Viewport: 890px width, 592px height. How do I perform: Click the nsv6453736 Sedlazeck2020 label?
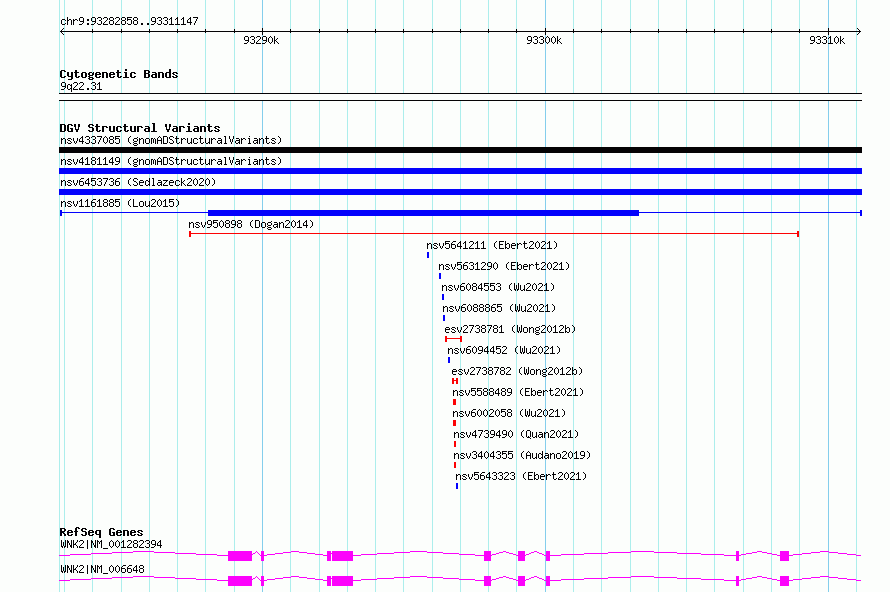pos(138,182)
